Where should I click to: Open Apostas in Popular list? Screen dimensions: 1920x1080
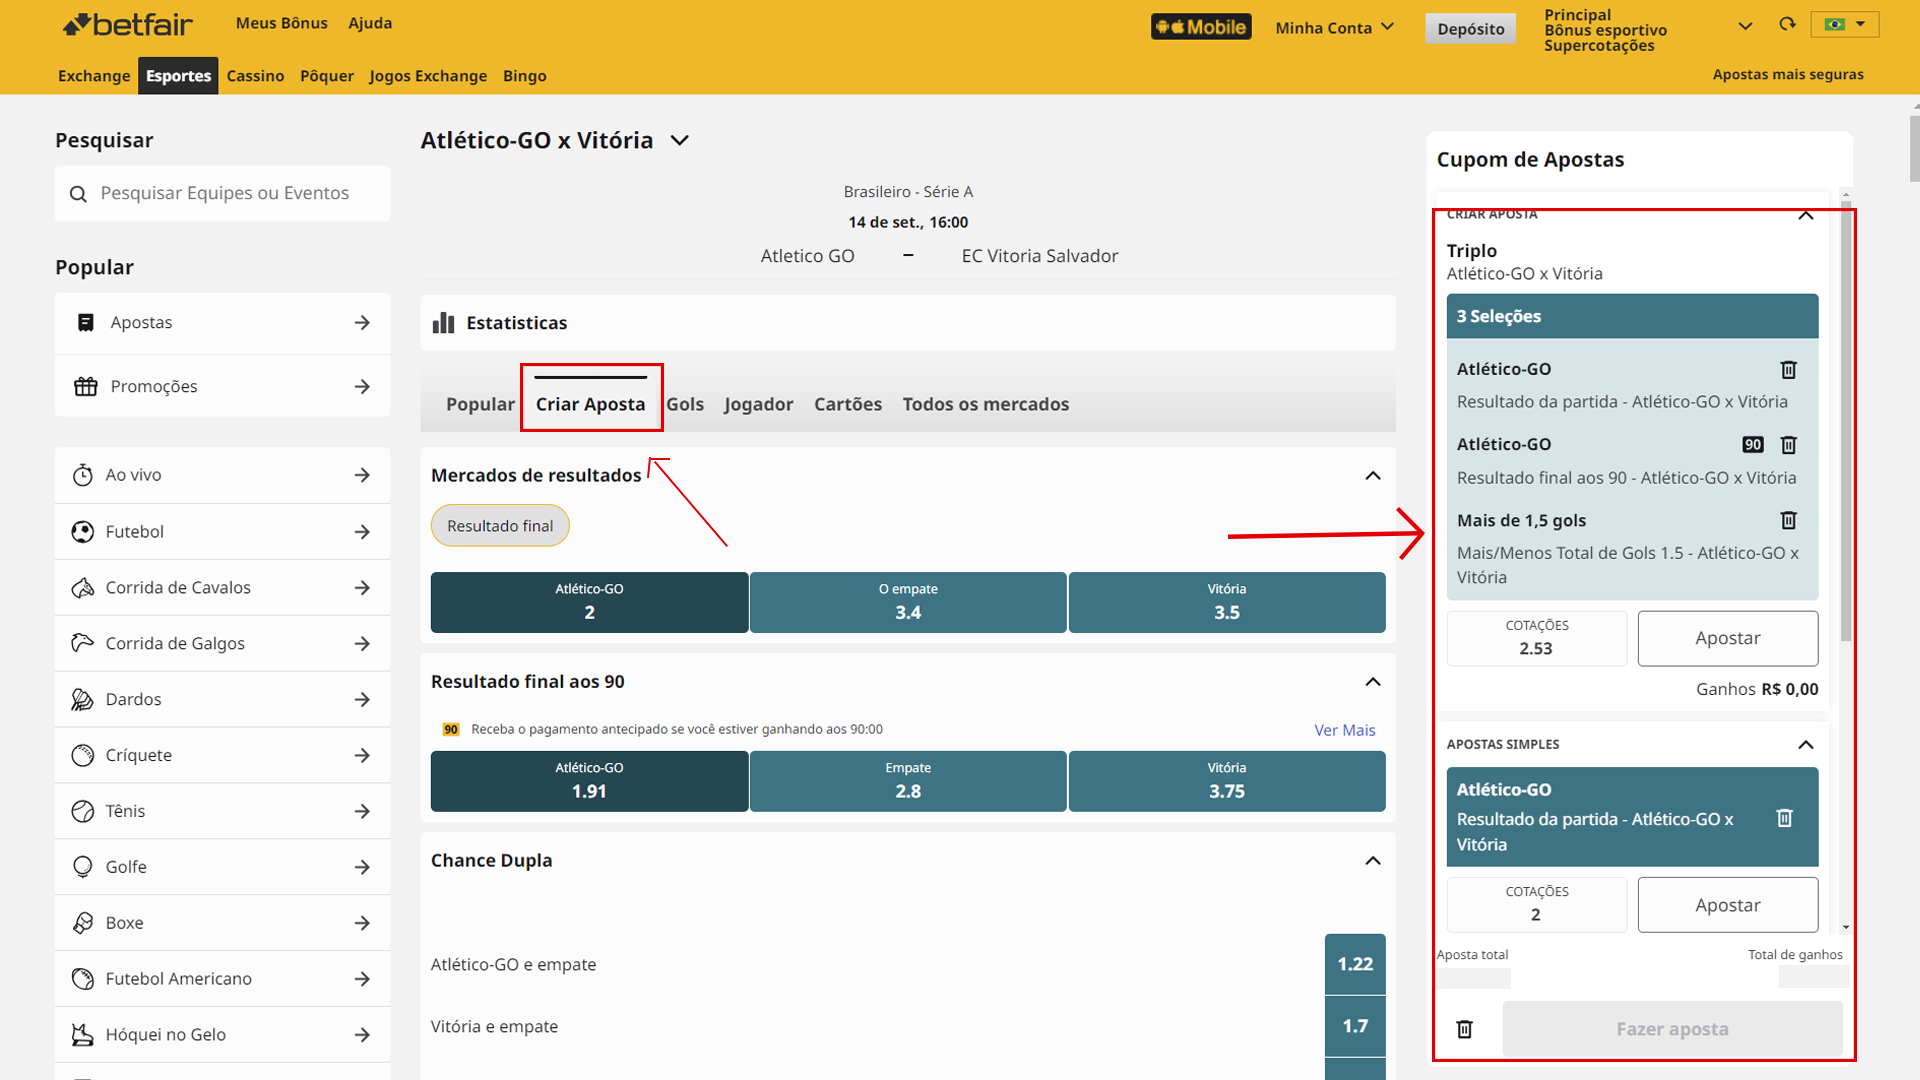pos(222,323)
